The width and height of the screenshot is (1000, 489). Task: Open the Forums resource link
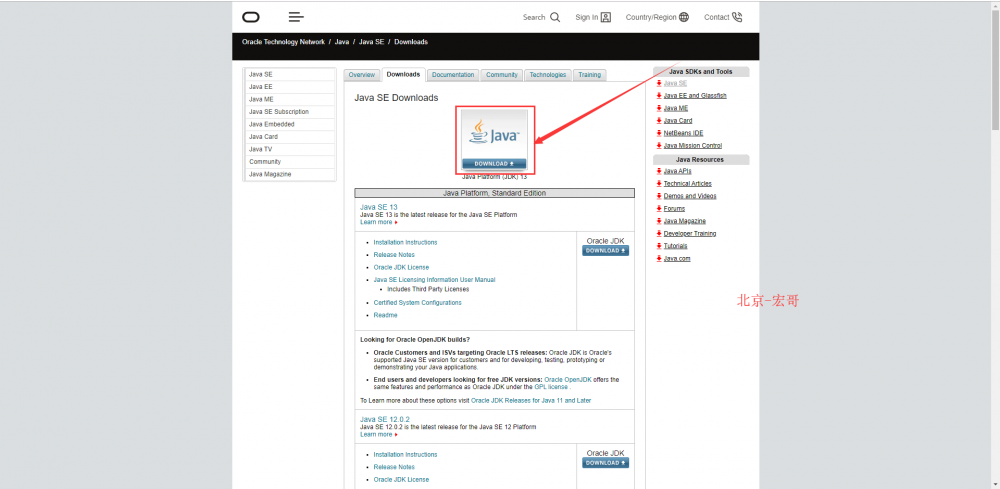point(675,208)
